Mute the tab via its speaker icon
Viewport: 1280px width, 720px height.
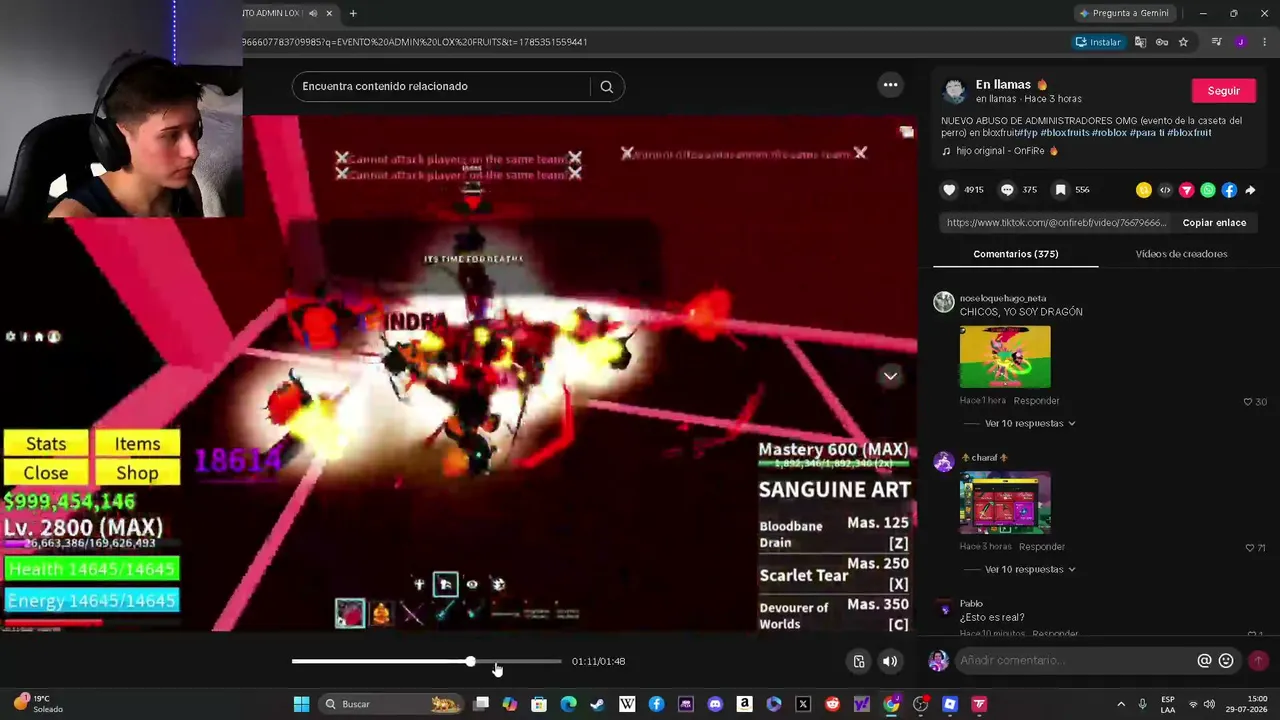313,13
